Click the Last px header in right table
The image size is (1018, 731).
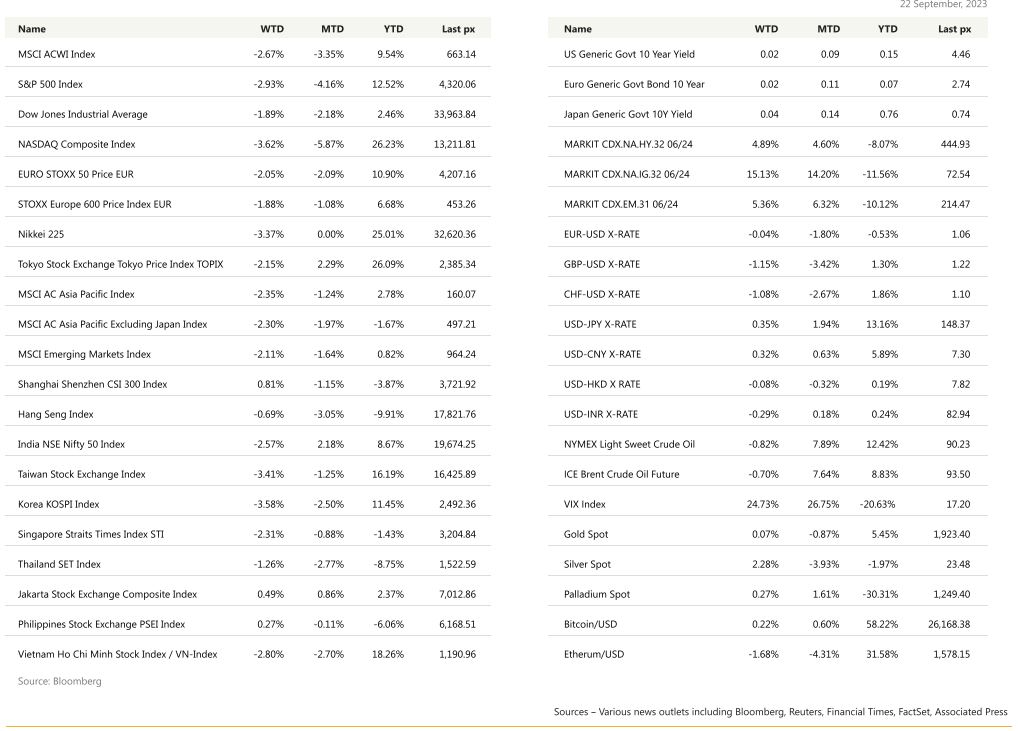coord(954,29)
